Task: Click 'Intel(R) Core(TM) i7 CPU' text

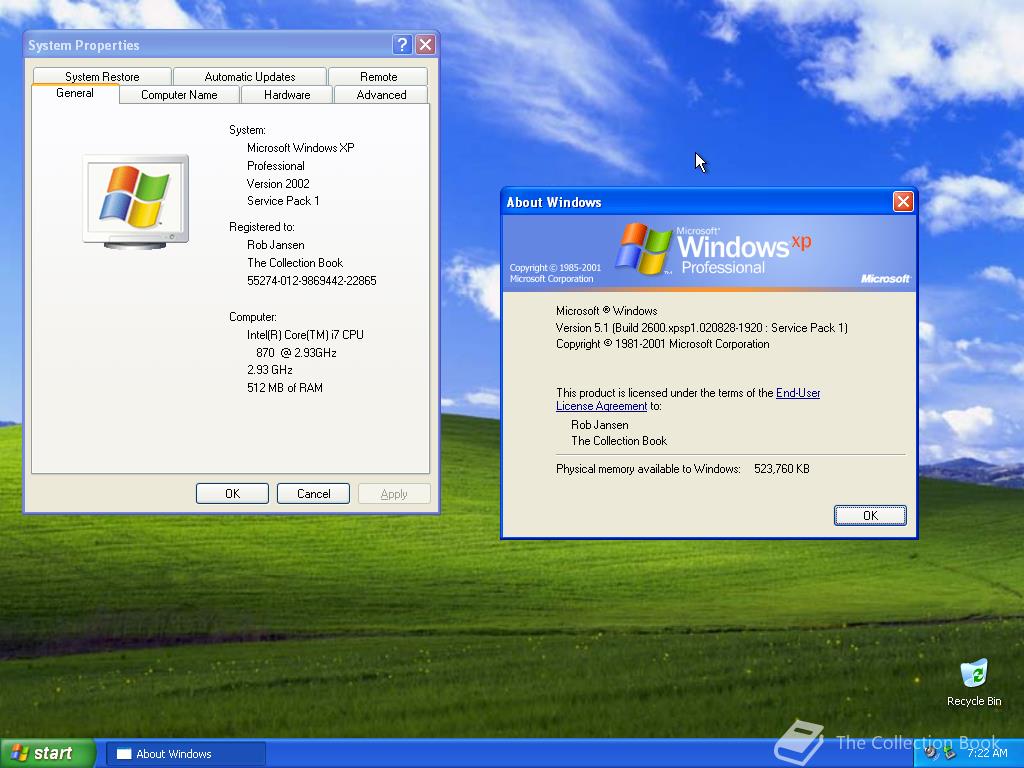Action: click(305, 334)
